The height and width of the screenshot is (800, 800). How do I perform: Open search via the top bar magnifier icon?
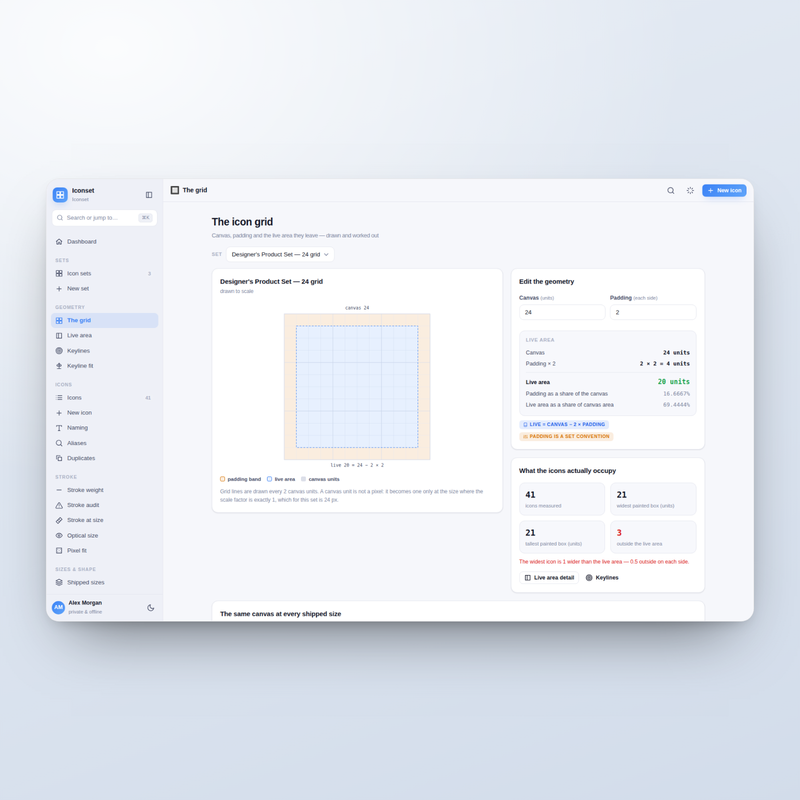(x=670, y=190)
